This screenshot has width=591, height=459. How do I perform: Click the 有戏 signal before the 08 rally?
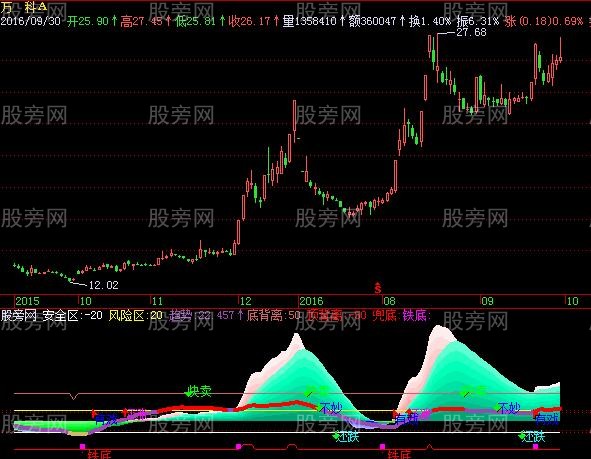coord(406,419)
